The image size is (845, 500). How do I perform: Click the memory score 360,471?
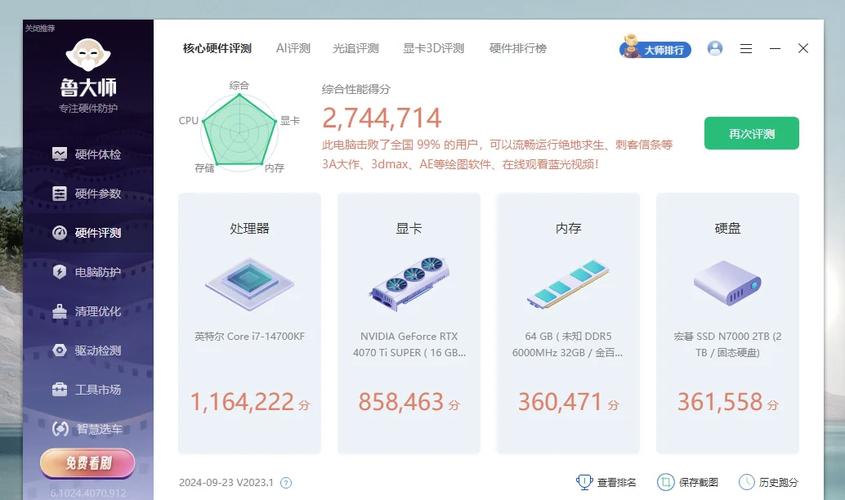point(560,402)
